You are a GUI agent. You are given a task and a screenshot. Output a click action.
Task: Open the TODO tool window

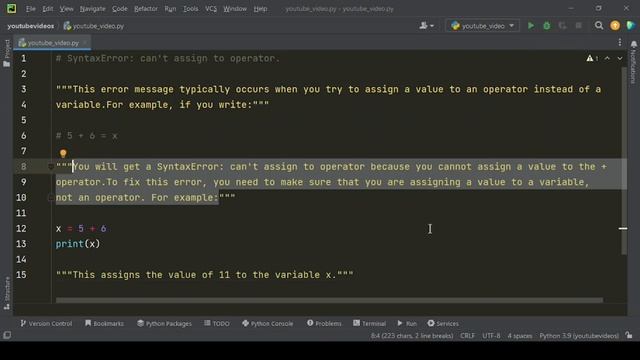(x=217, y=323)
